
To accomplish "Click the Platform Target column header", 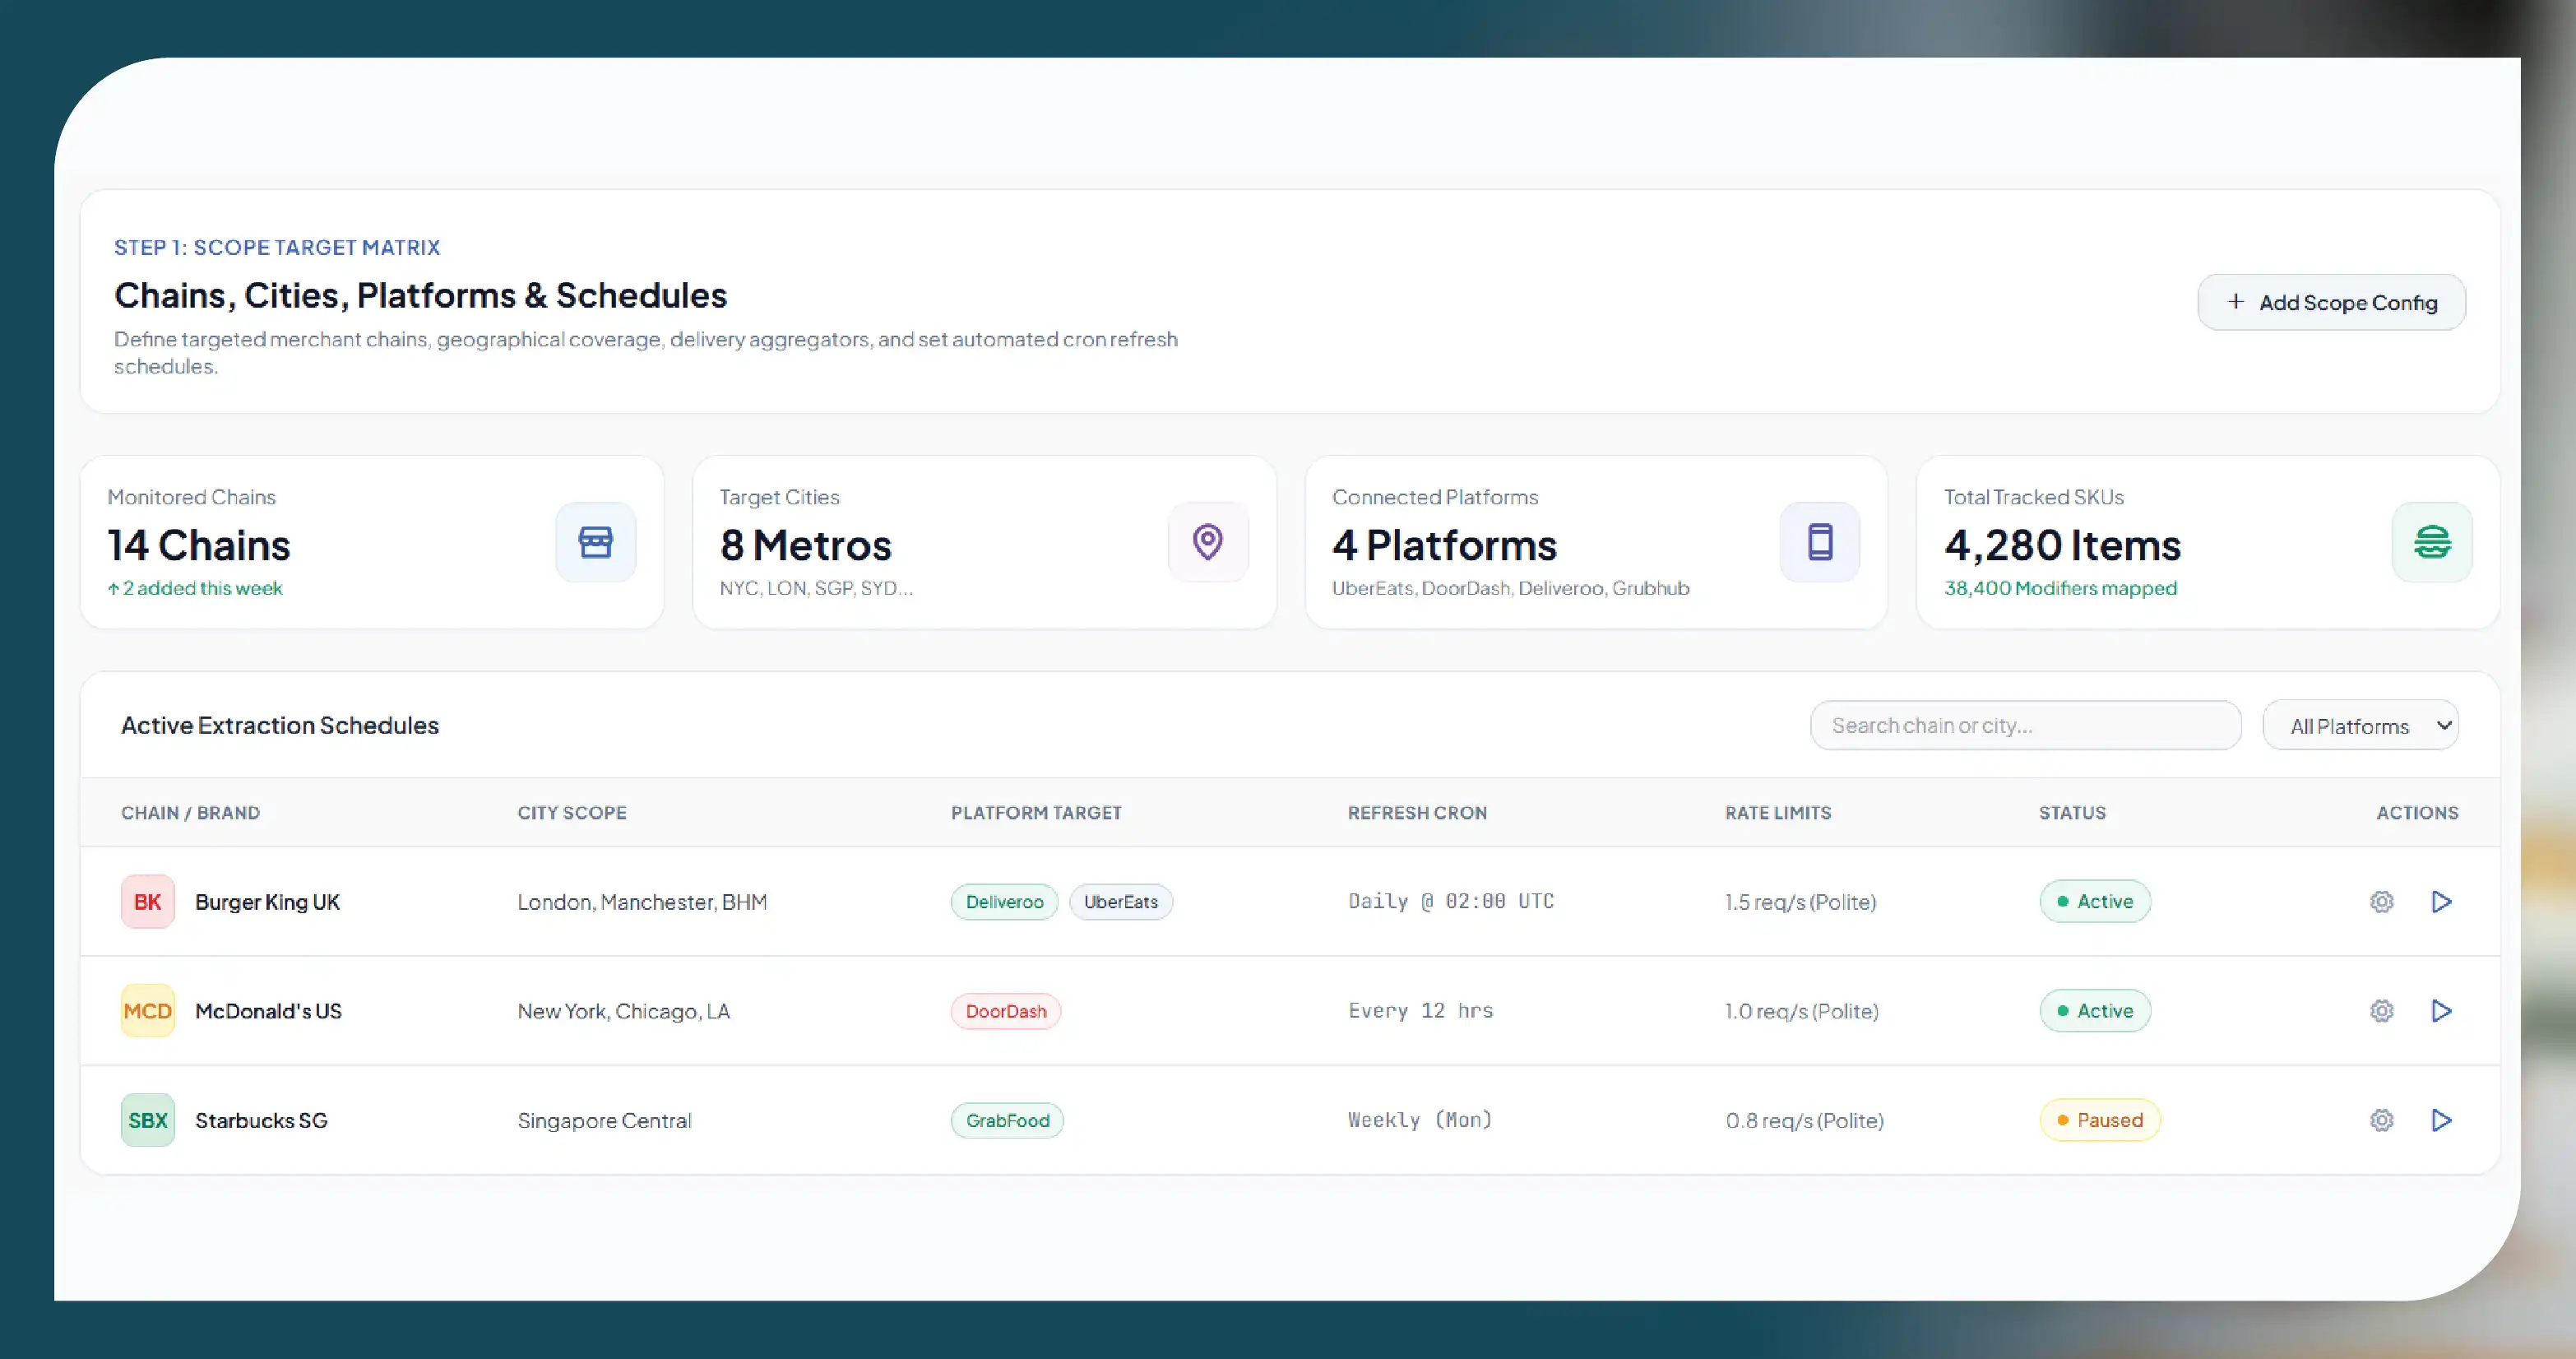I will point(1036,812).
